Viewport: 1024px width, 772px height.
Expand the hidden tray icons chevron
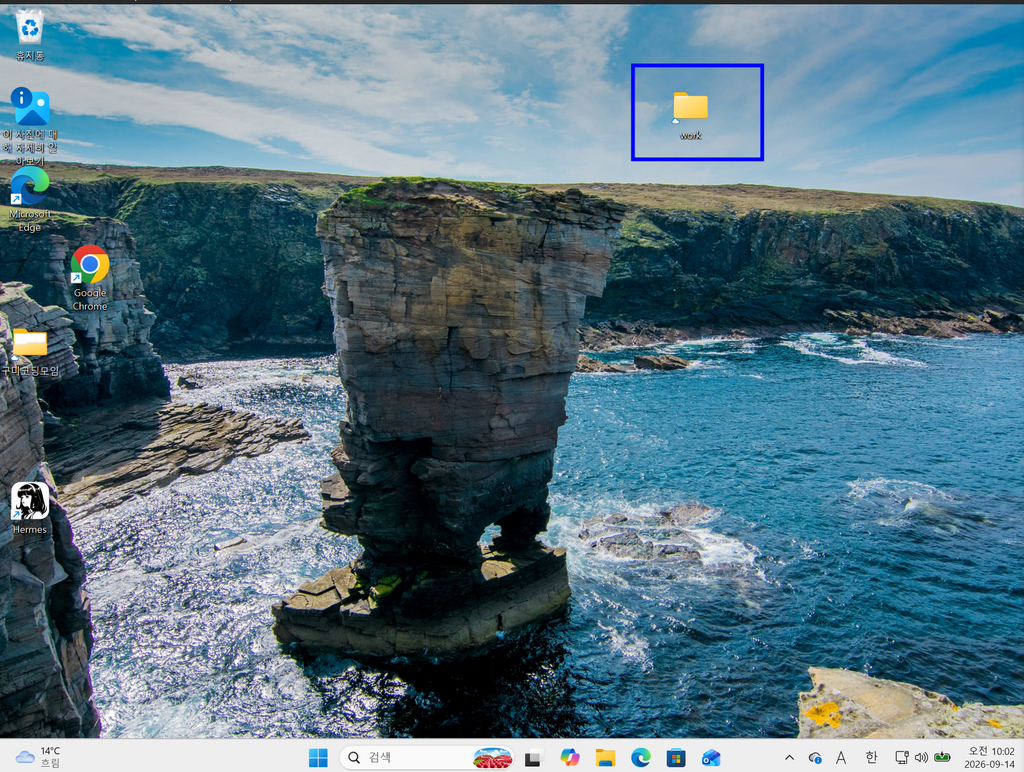(789, 758)
